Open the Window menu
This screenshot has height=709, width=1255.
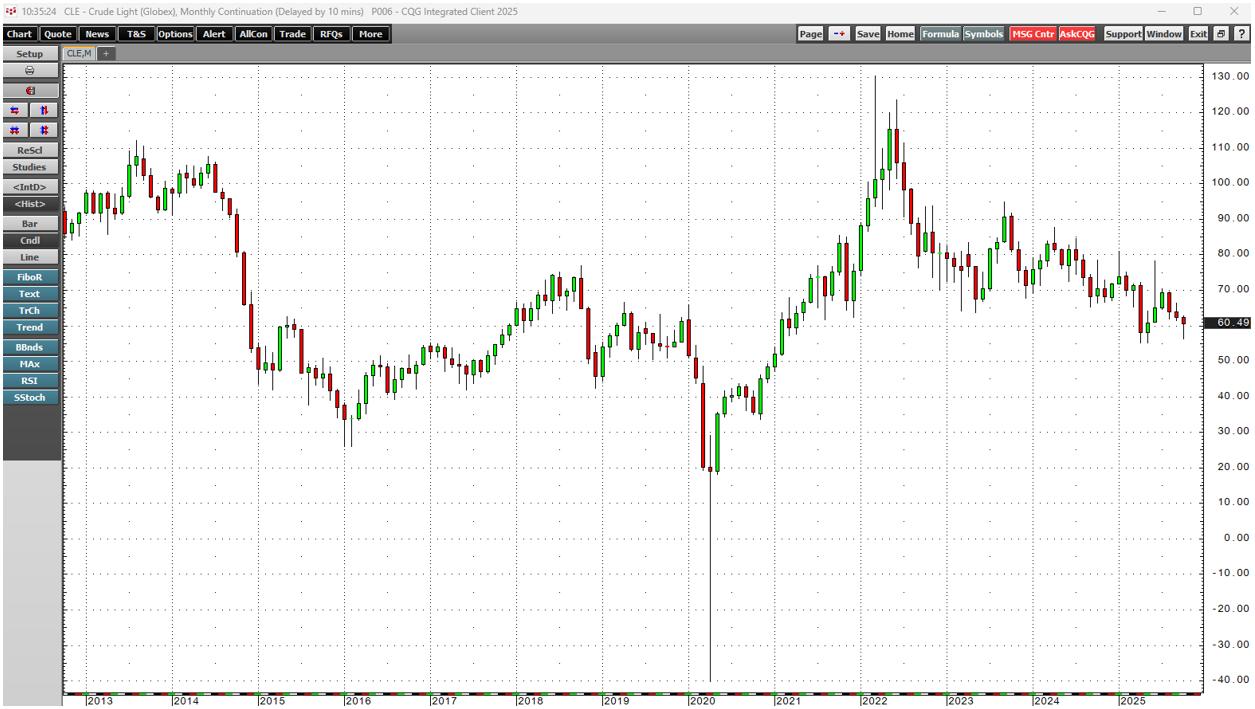click(1164, 34)
